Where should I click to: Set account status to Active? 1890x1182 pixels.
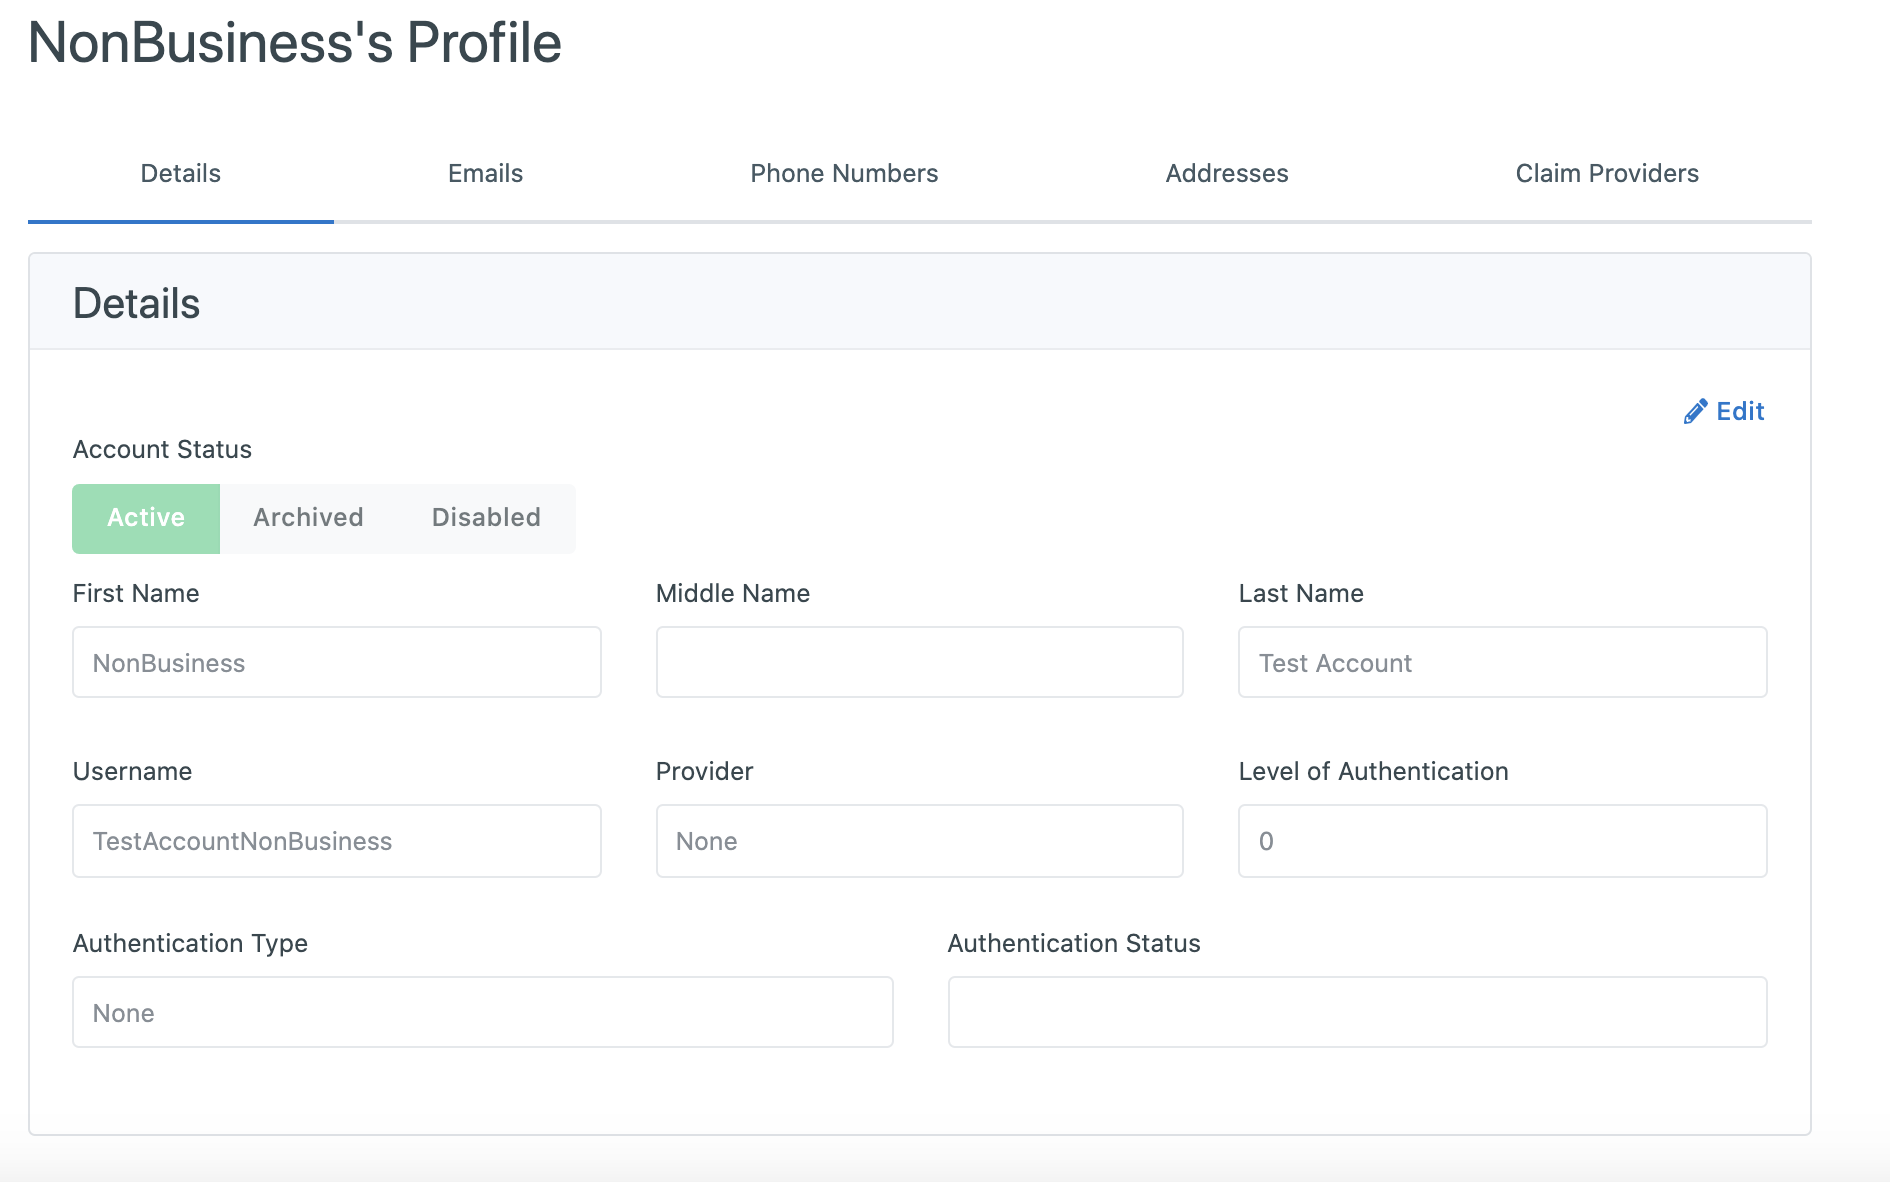[146, 518]
